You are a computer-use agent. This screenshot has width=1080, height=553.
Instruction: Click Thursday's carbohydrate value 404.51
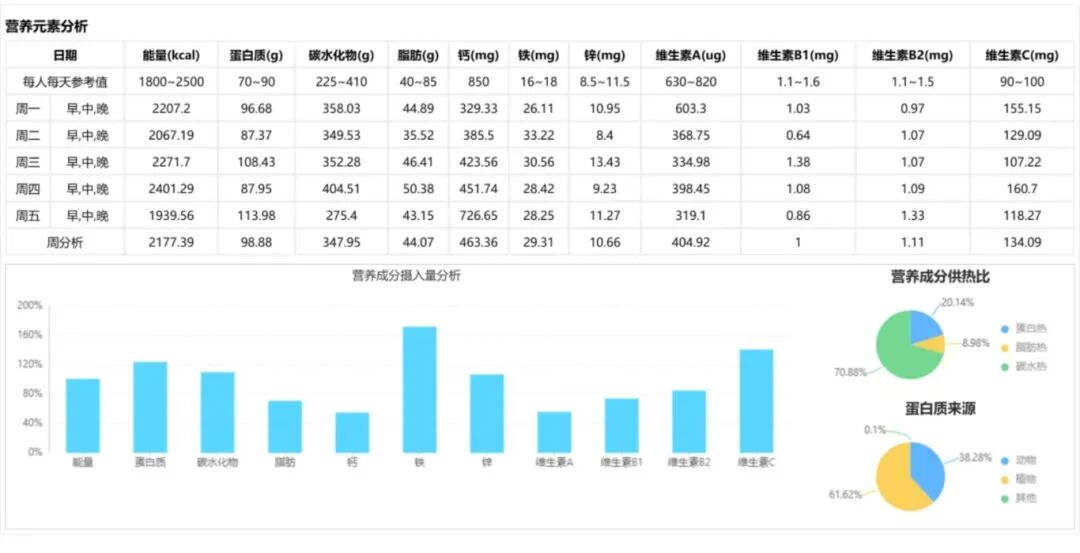[x=341, y=189]
